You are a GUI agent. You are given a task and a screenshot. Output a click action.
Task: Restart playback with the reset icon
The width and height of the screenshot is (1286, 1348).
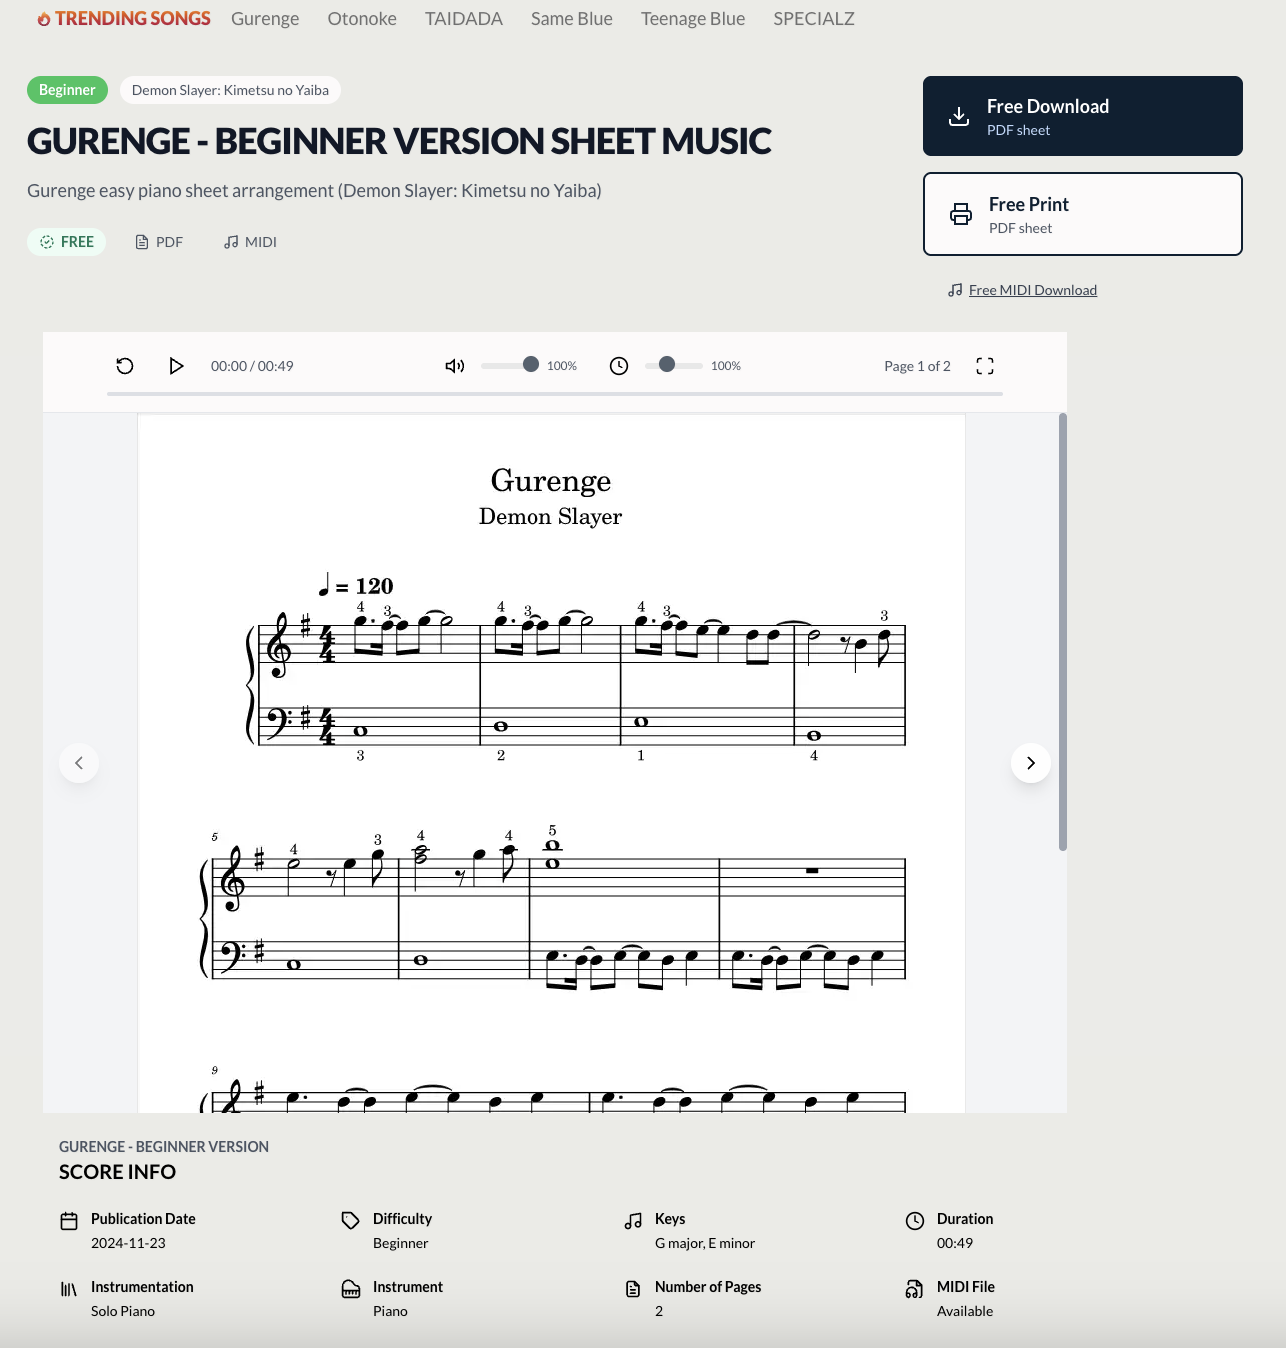(125, 366)
